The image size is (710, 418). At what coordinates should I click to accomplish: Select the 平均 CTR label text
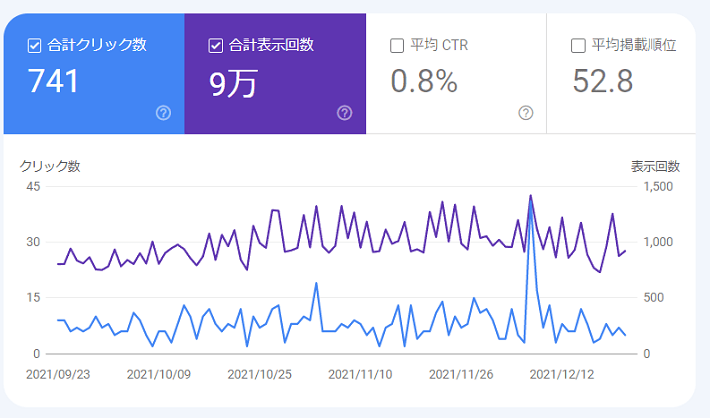coord(439,45)
